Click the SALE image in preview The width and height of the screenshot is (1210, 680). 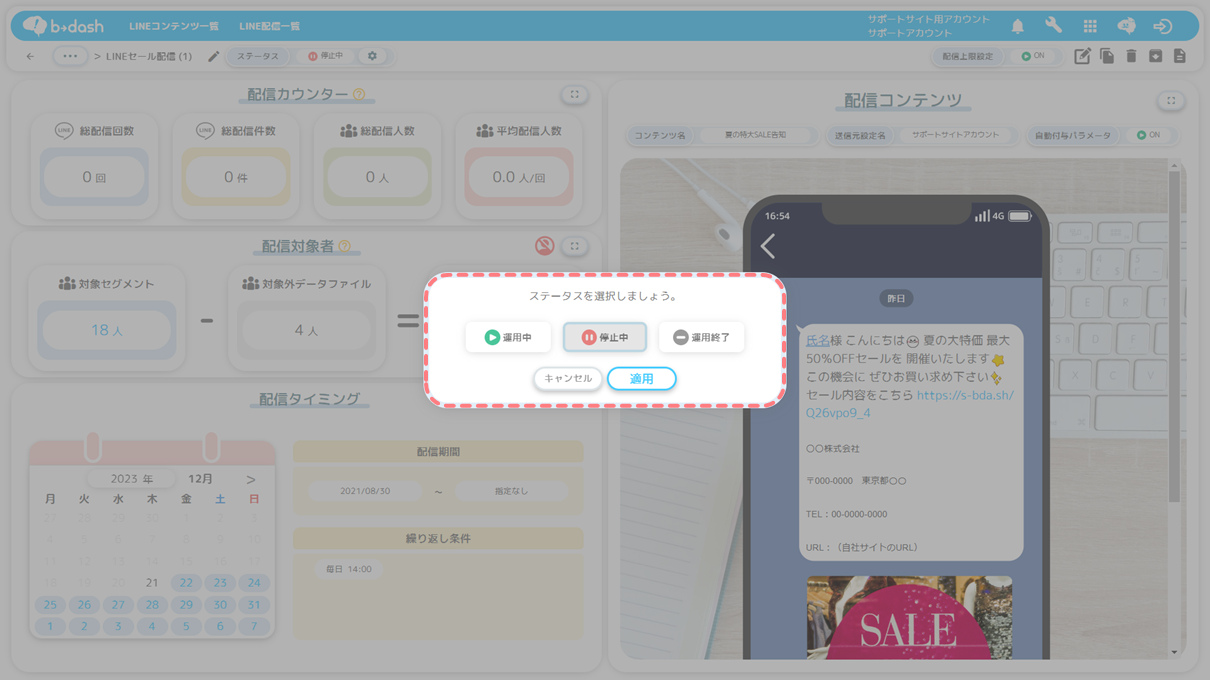[909, 617]
